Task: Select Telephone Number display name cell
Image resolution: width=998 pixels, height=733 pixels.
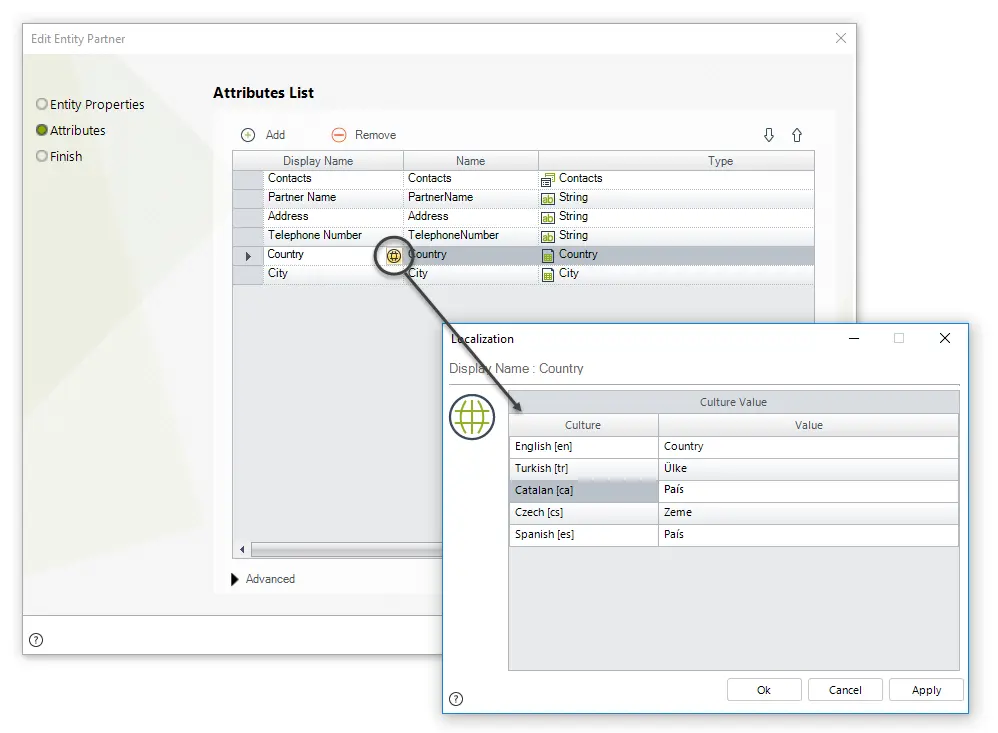Action: point(333,236)
